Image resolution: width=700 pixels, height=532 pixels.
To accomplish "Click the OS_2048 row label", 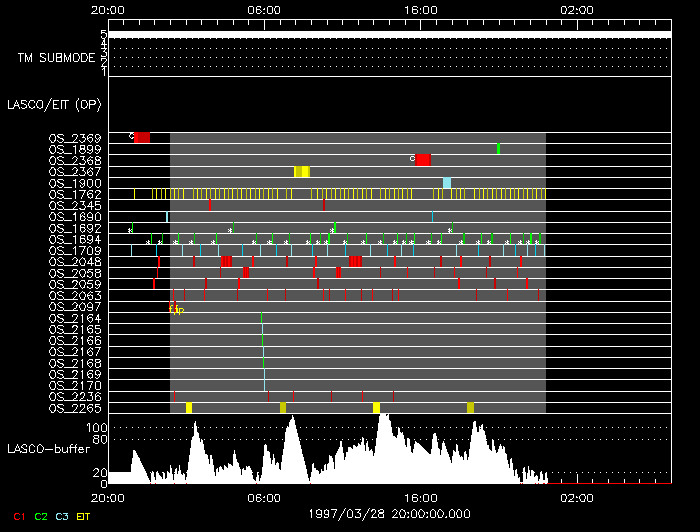I will pos(75,262).
